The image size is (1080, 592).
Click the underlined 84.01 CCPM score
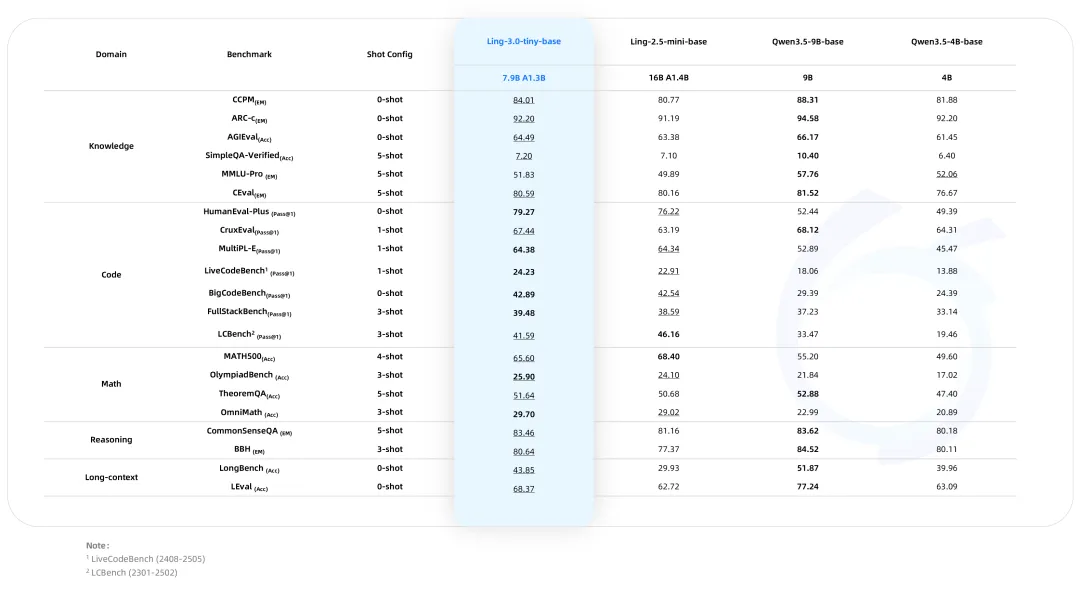point(523,101)
